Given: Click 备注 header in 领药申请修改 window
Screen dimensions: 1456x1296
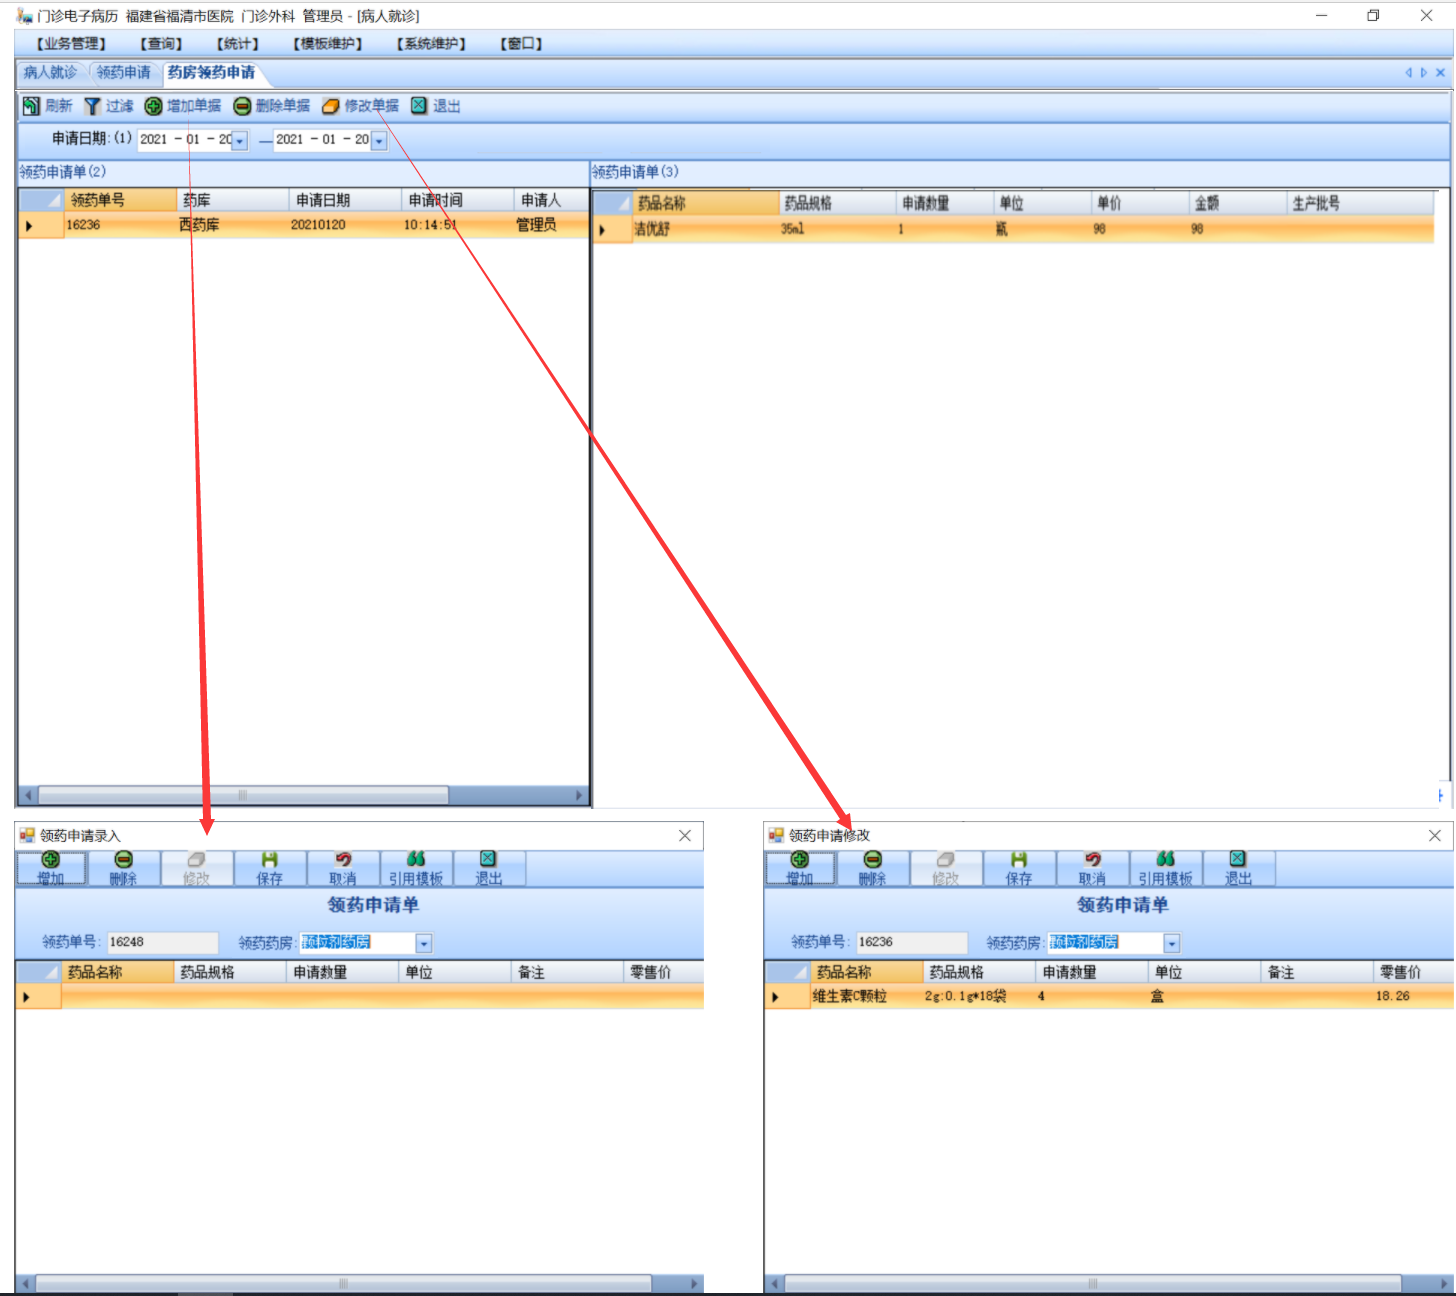Looking at the screenshot, I should click(x=1317, y=972).
